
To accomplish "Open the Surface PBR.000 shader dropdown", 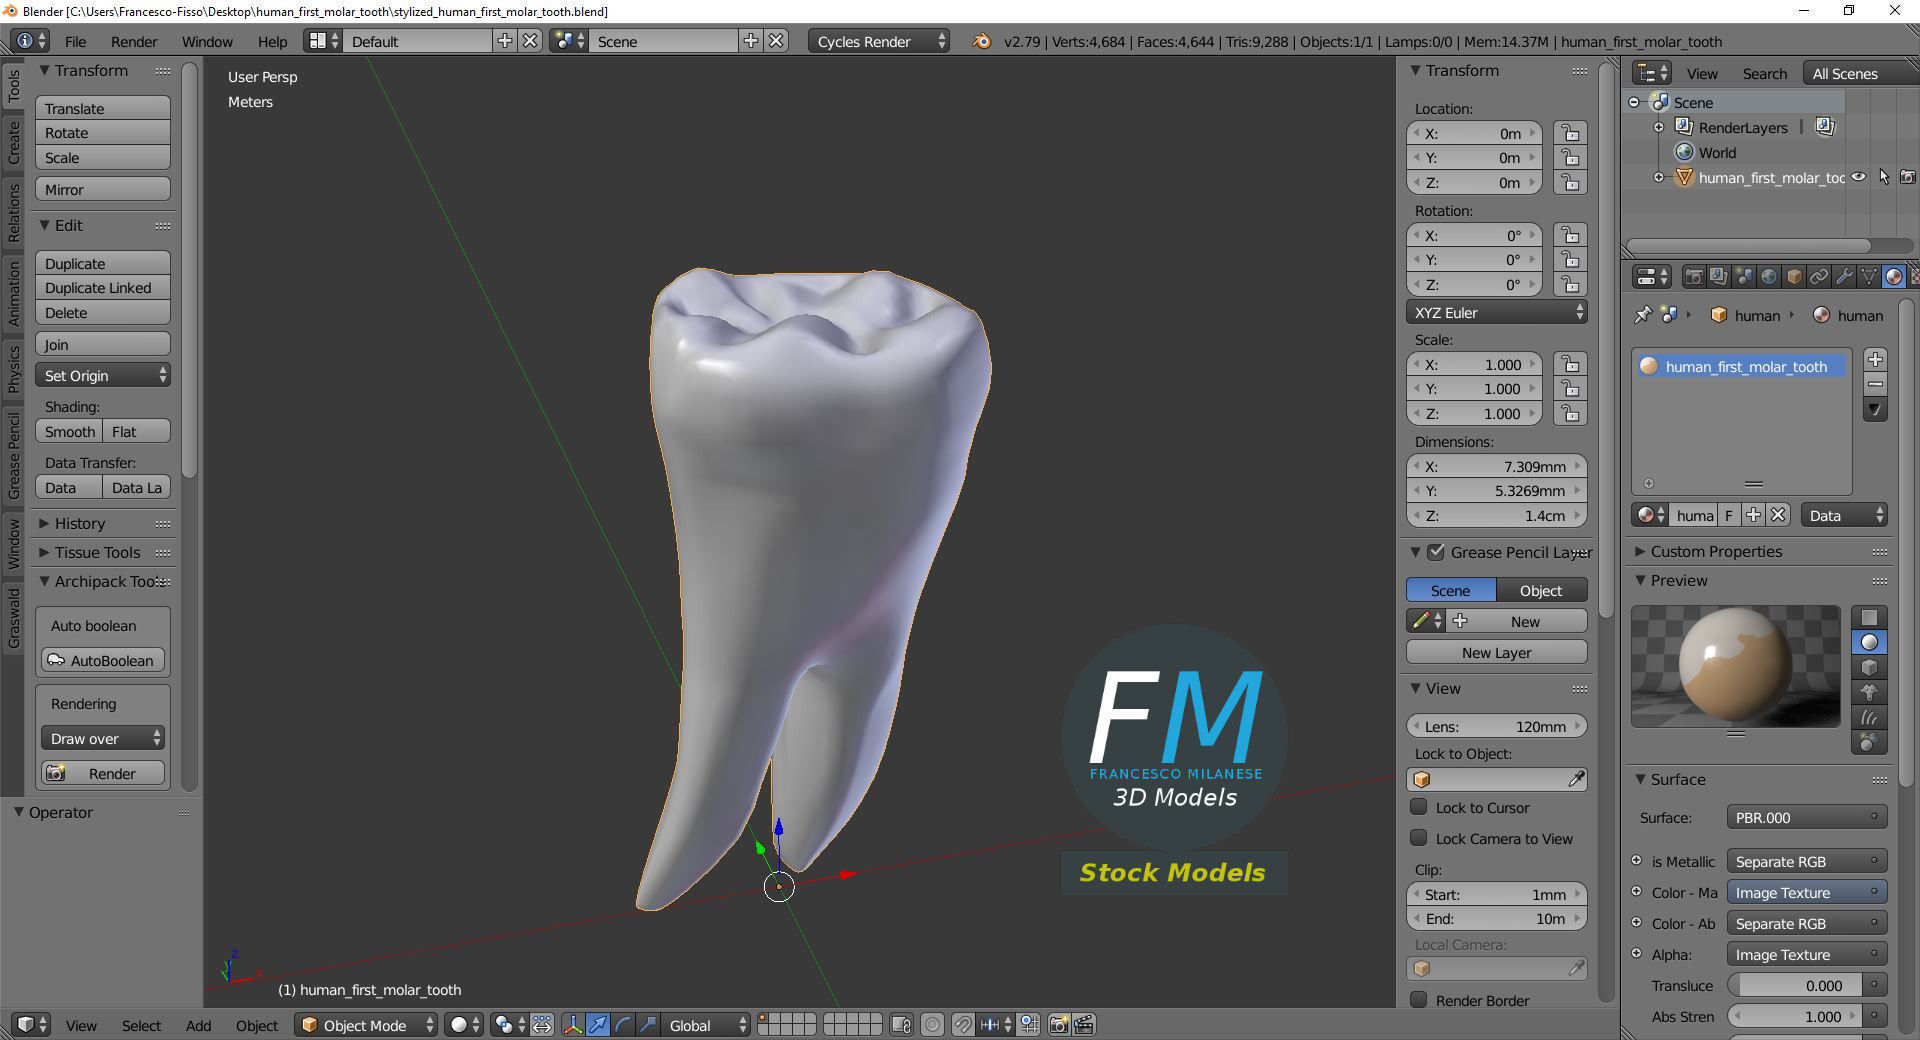I will point(1806,817).
